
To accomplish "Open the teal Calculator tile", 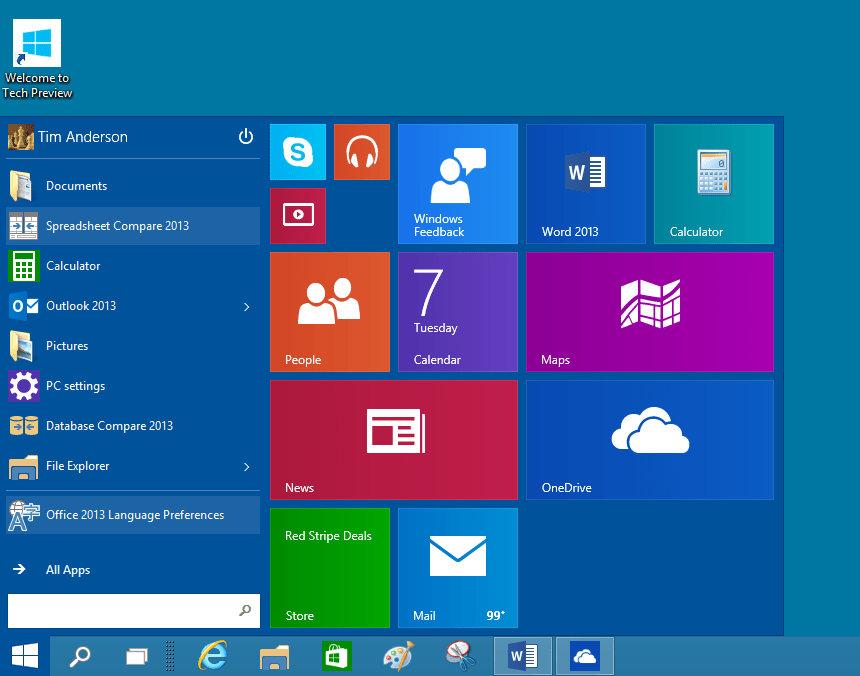I will pyautogui.click(x=714, y=184).
